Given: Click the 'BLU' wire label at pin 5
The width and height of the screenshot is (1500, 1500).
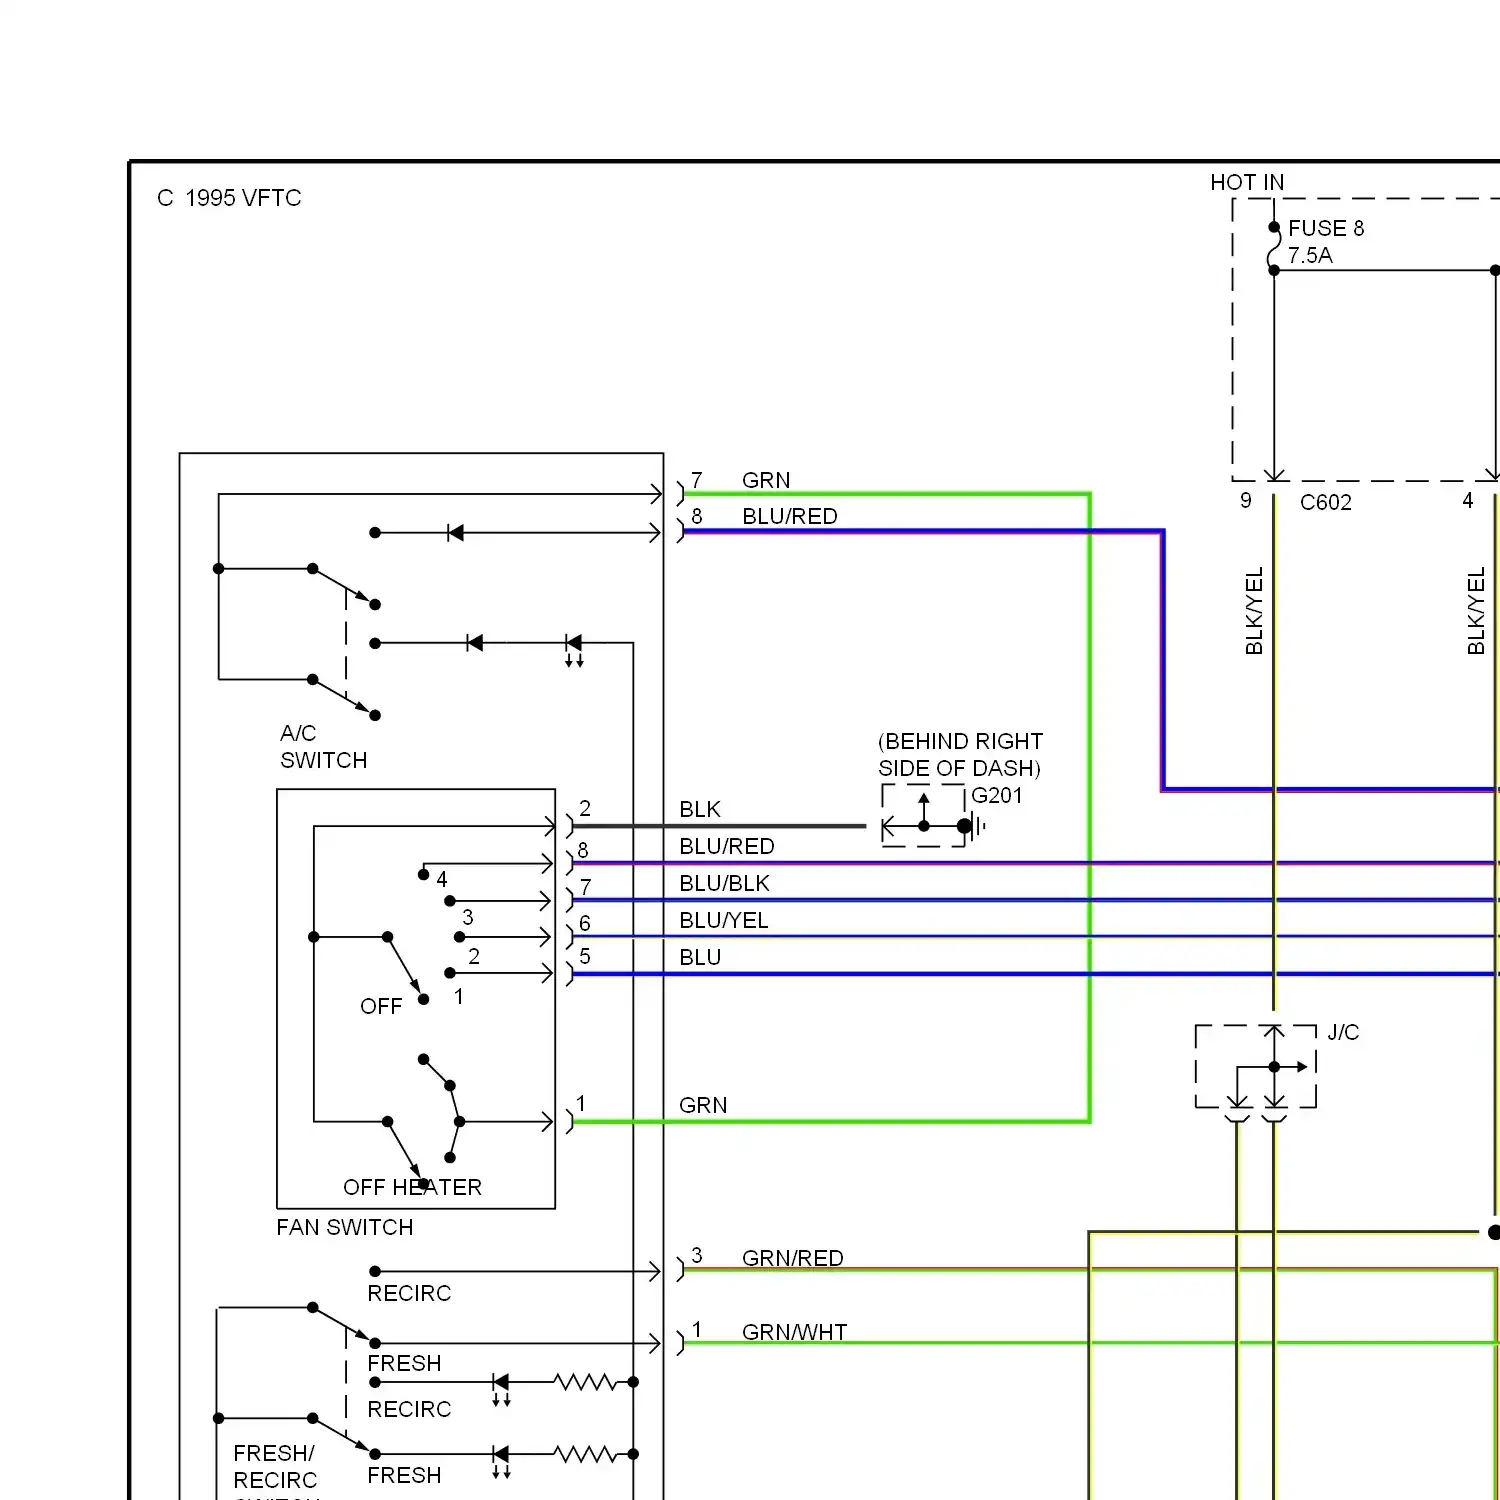Looking at the screenshot, I should tap(700, 957).
